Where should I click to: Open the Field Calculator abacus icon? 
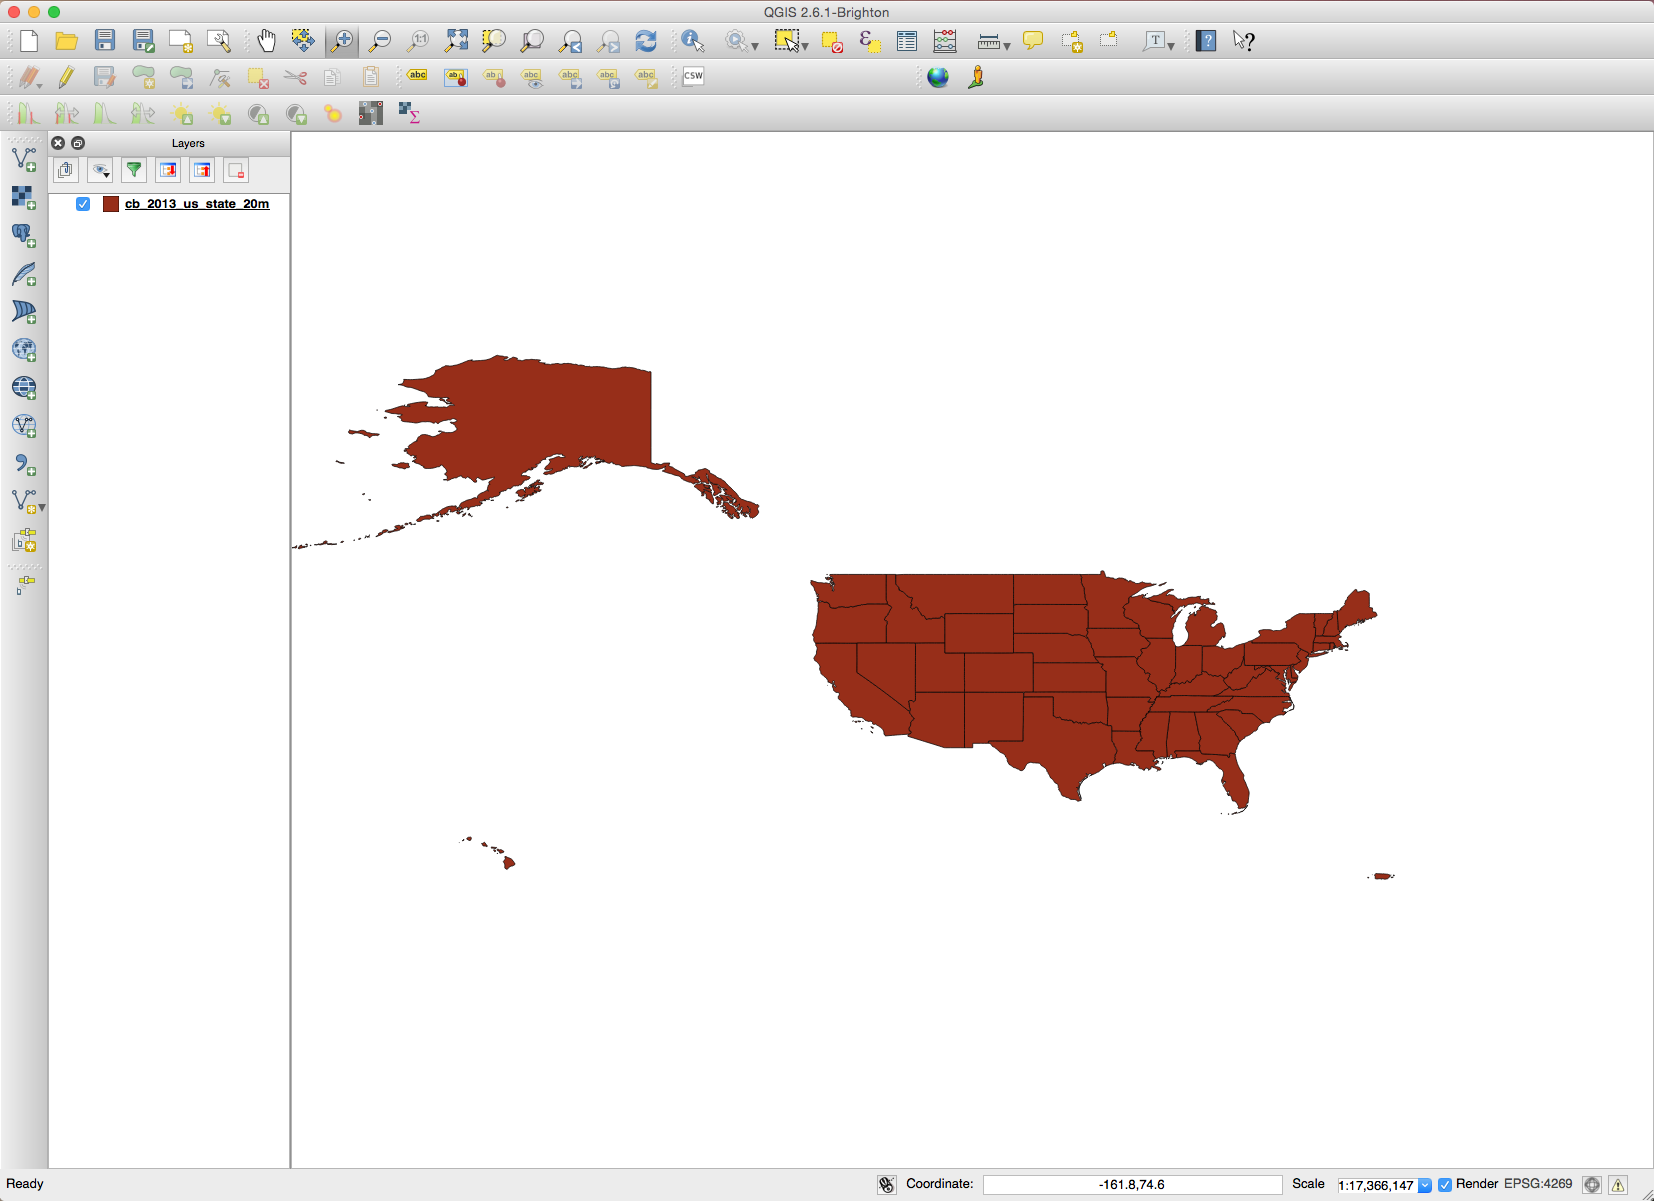point(945,41)
